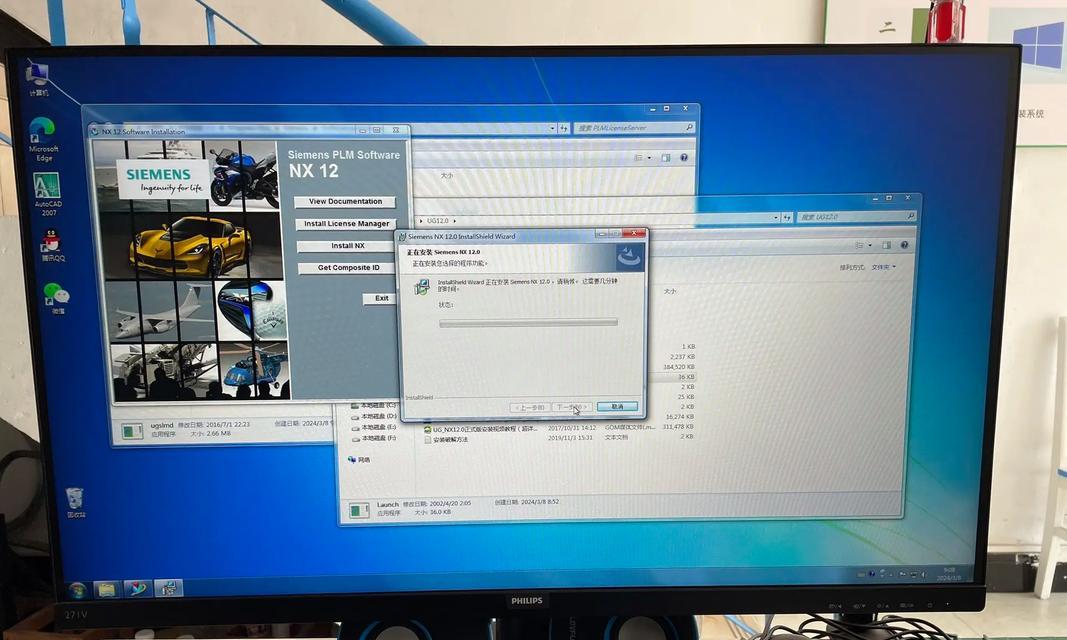Change view options in PLMLicenseServer window

tap(639, 158)
